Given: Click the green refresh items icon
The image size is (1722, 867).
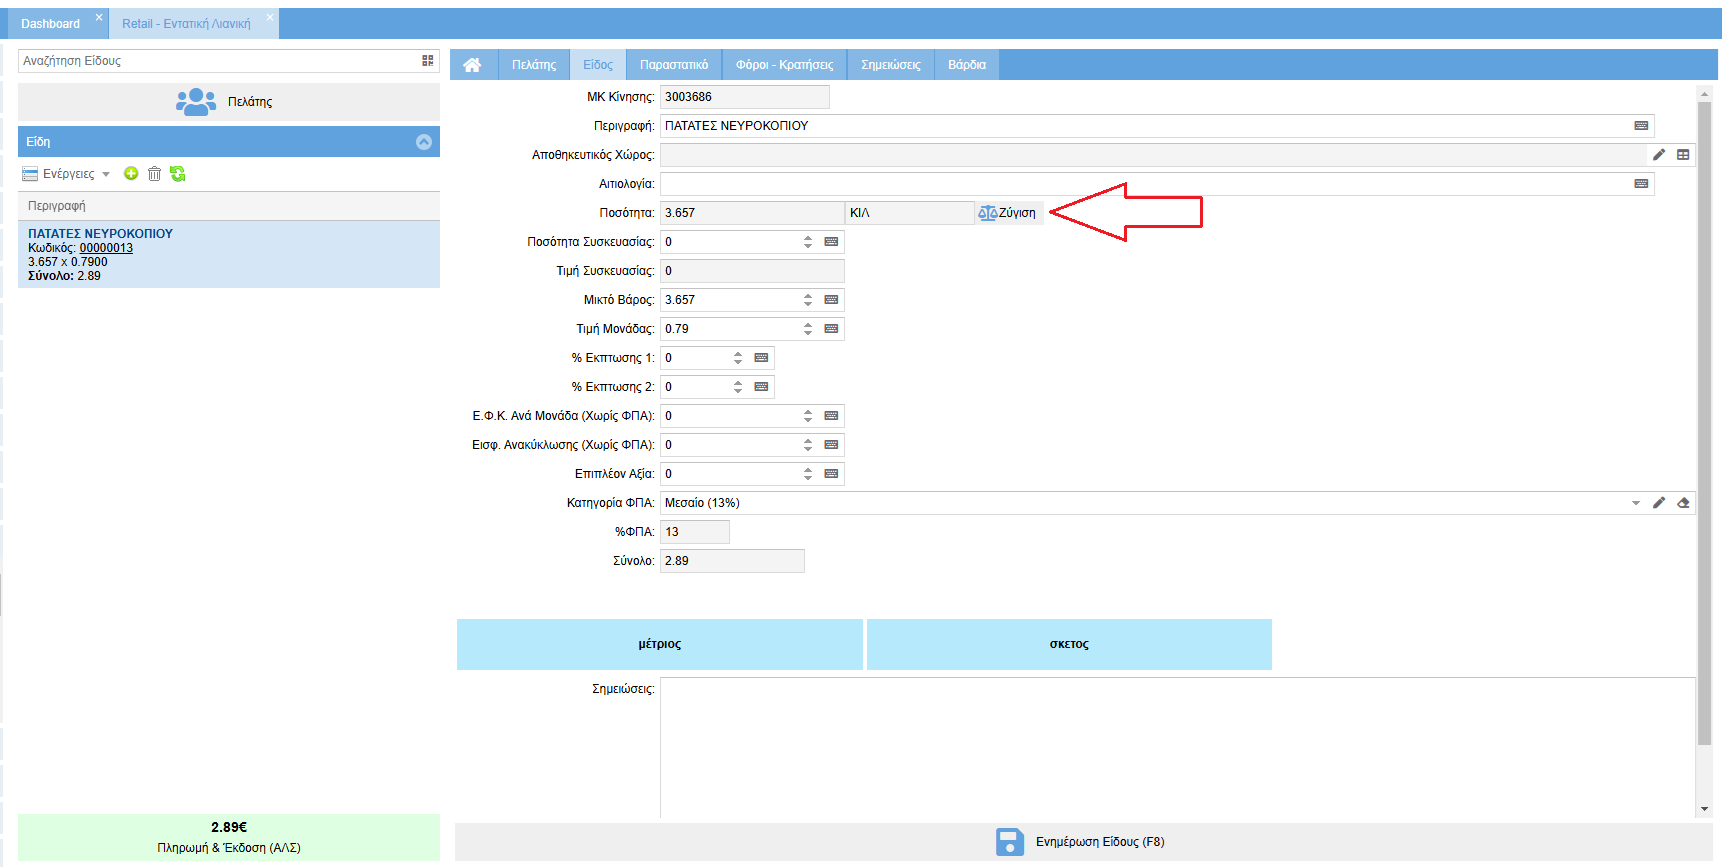Looking at the screenshot, I should point(178,174).
